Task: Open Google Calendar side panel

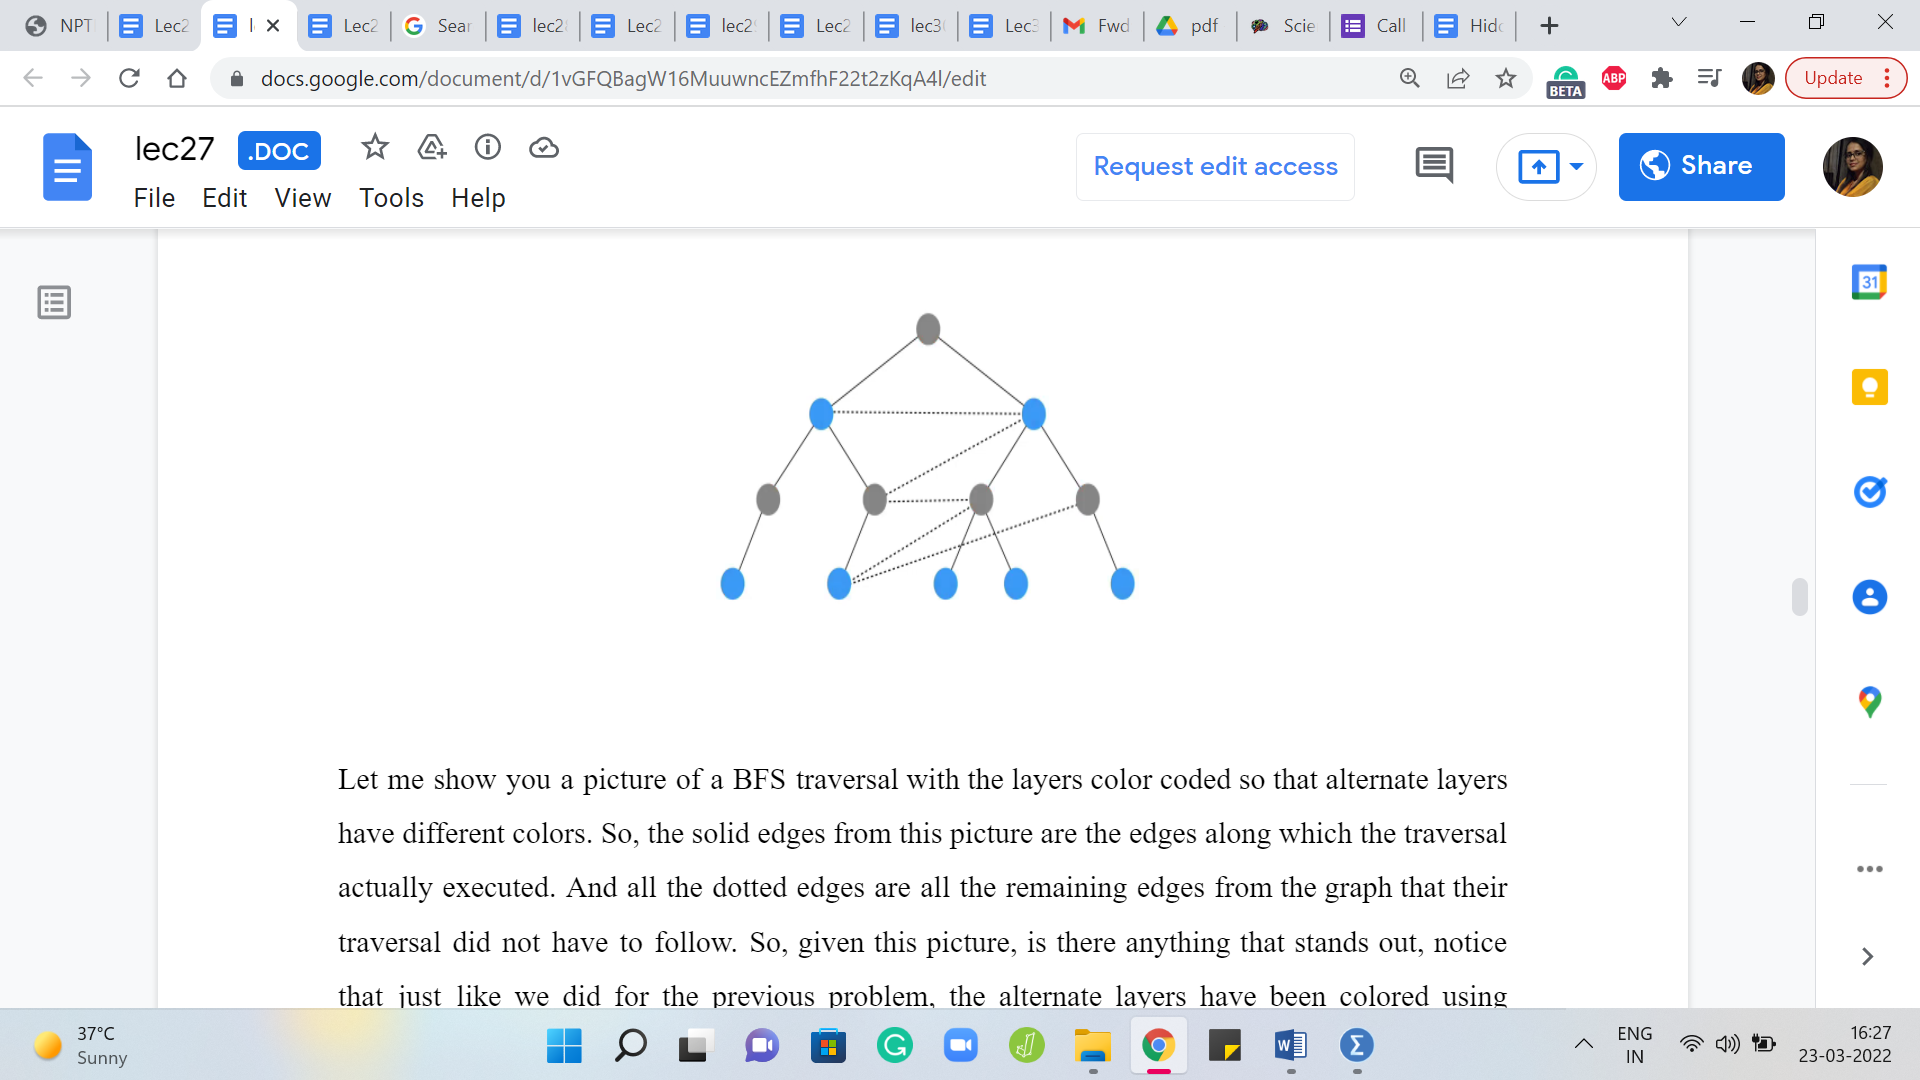Action: pyautogui.click(x=1869, y=283)
